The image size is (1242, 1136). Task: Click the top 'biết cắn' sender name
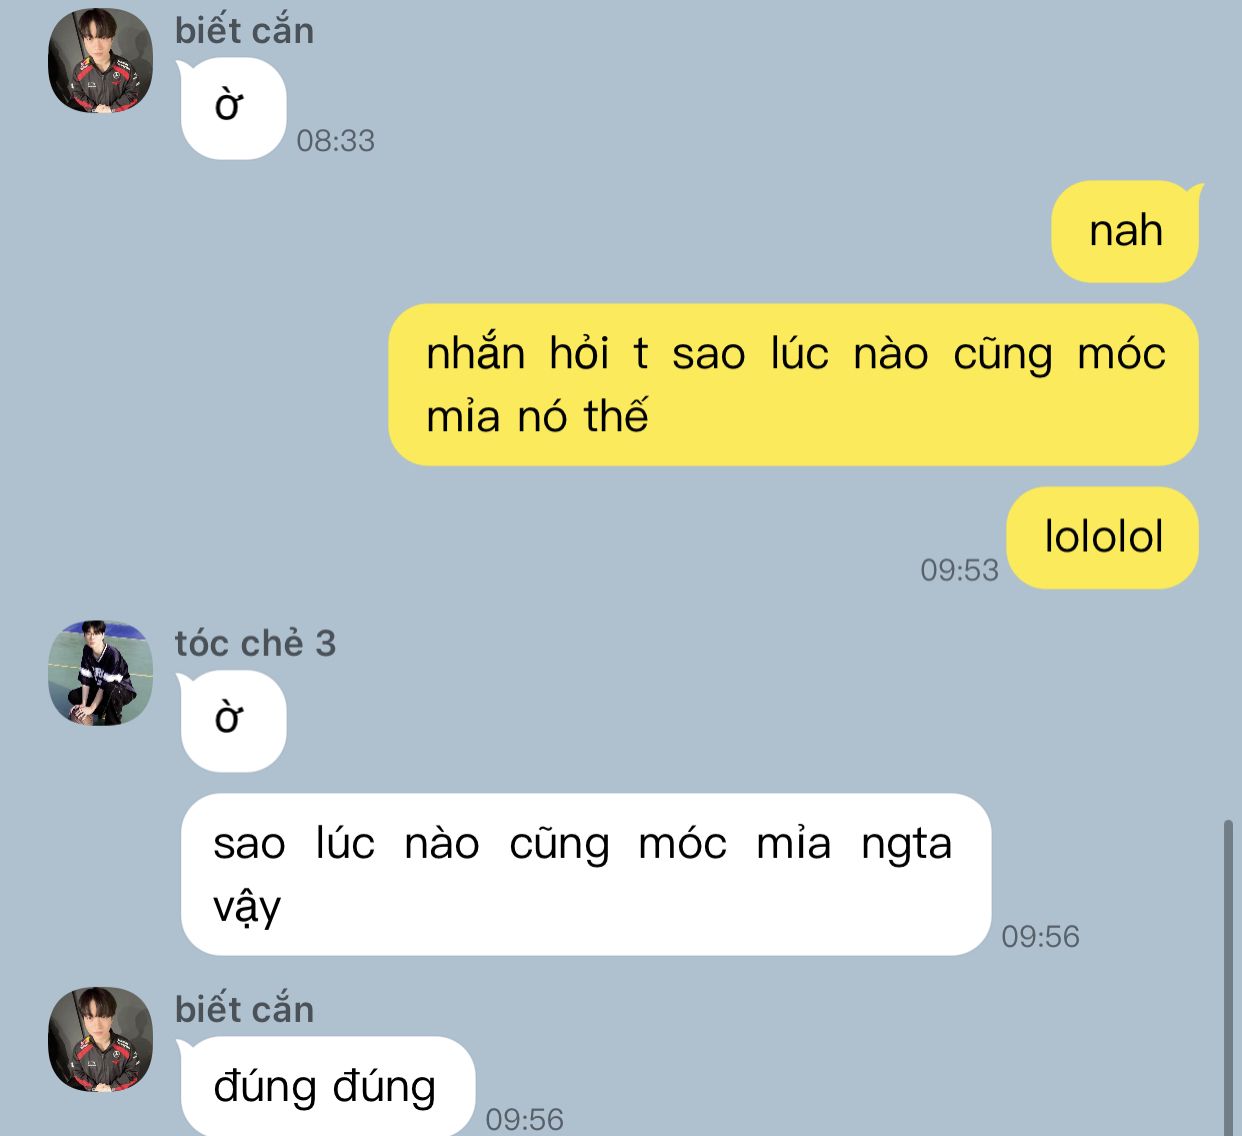click(244, 31)
